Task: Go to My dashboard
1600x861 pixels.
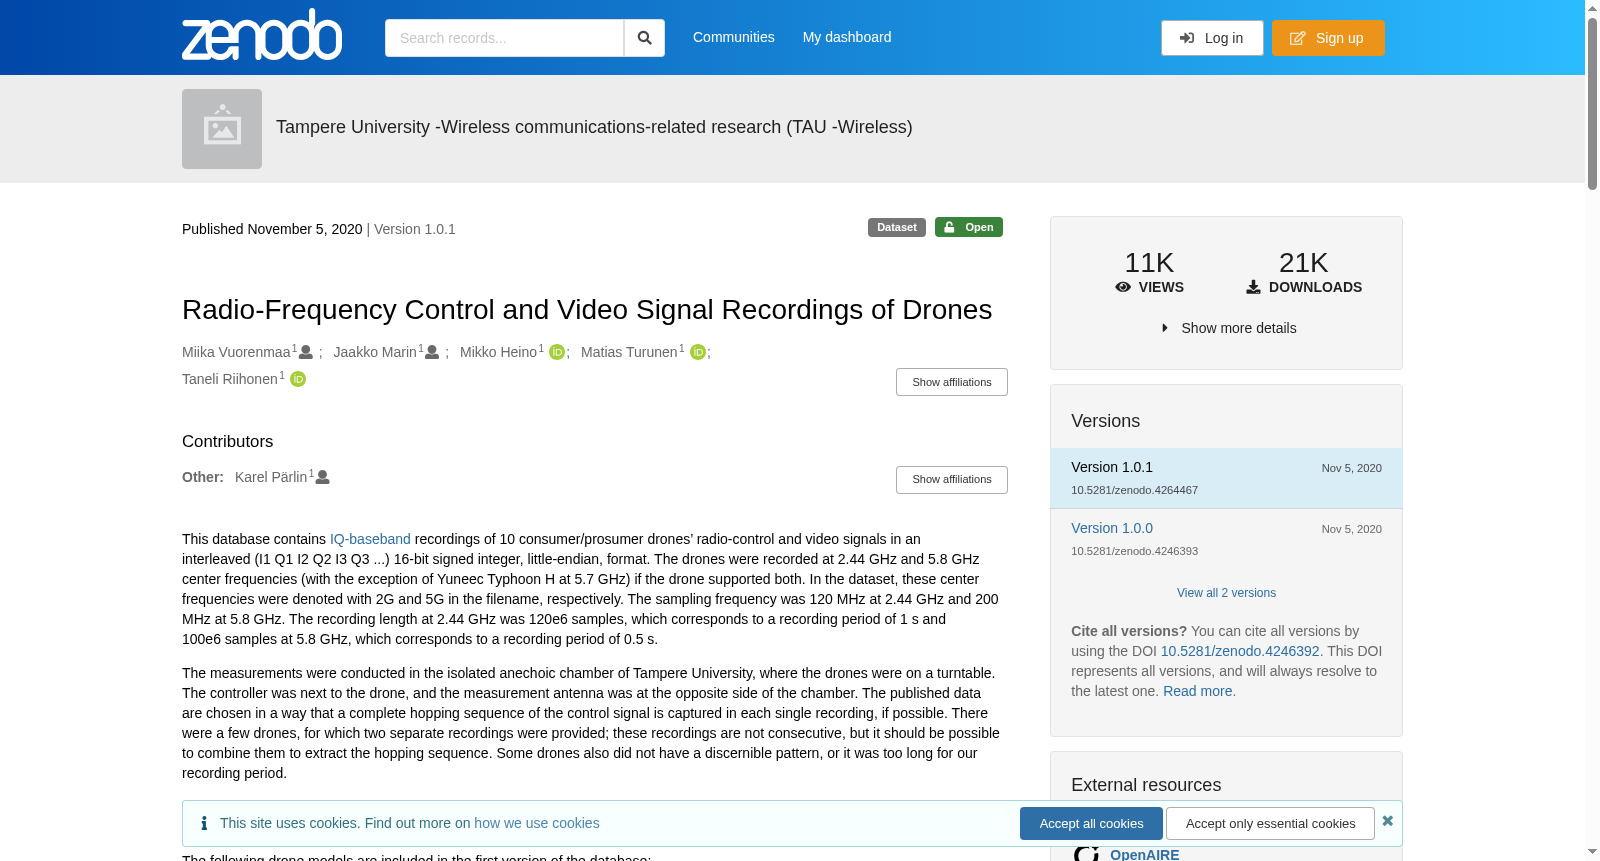Action: click(847, 37)
